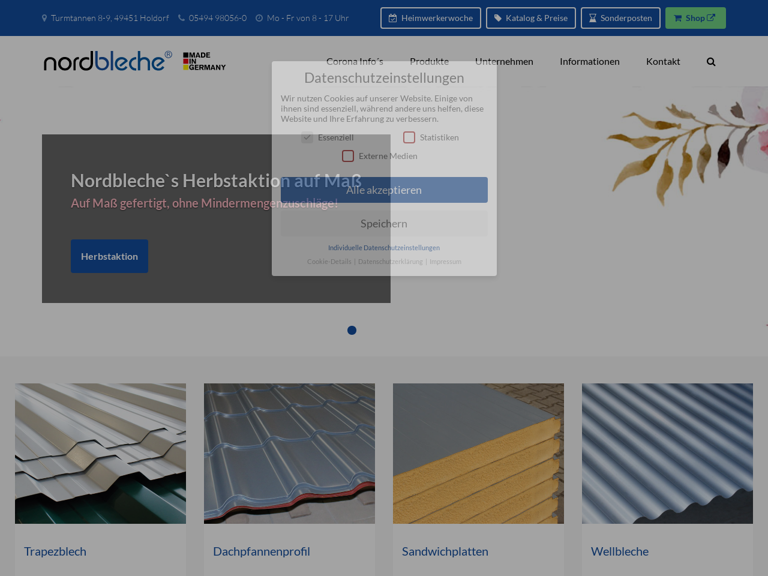Open the Shop with cart icon
The image size is (768, 576).
click(695, 18)
